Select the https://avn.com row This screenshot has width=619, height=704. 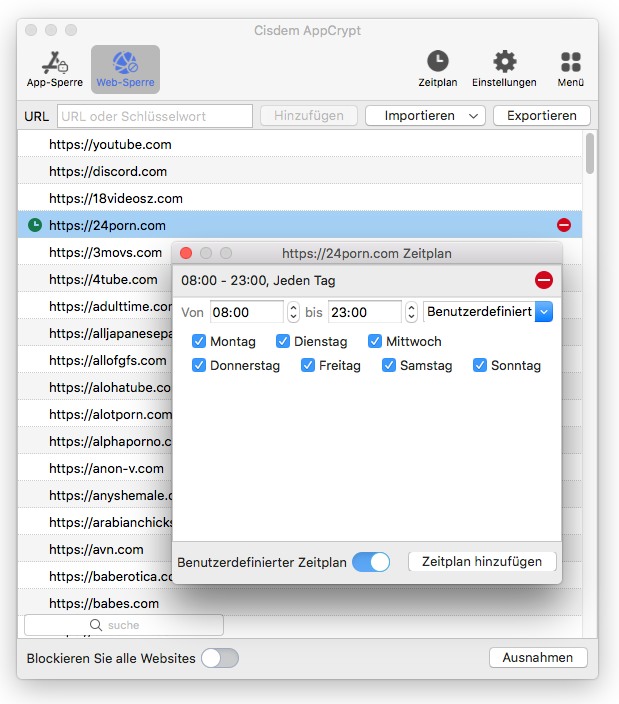pos(95,549)
